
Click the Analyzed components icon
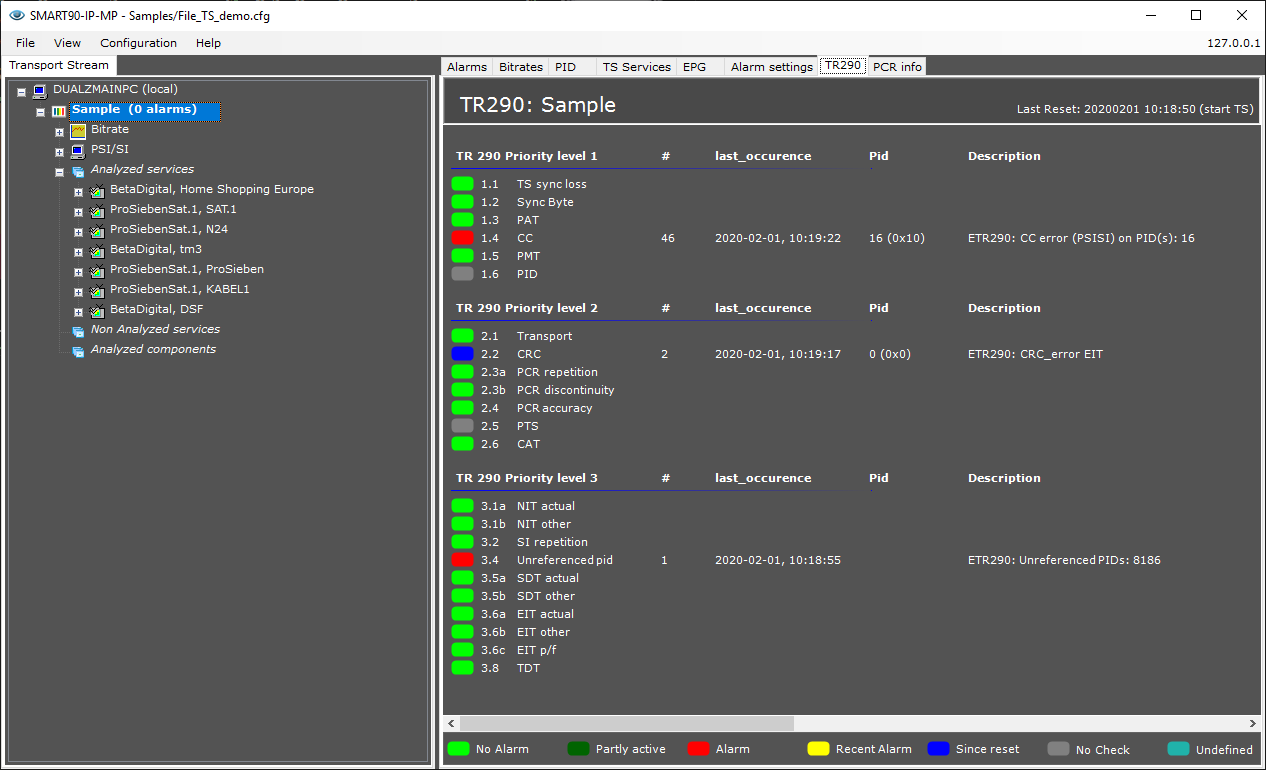point(78,351)
